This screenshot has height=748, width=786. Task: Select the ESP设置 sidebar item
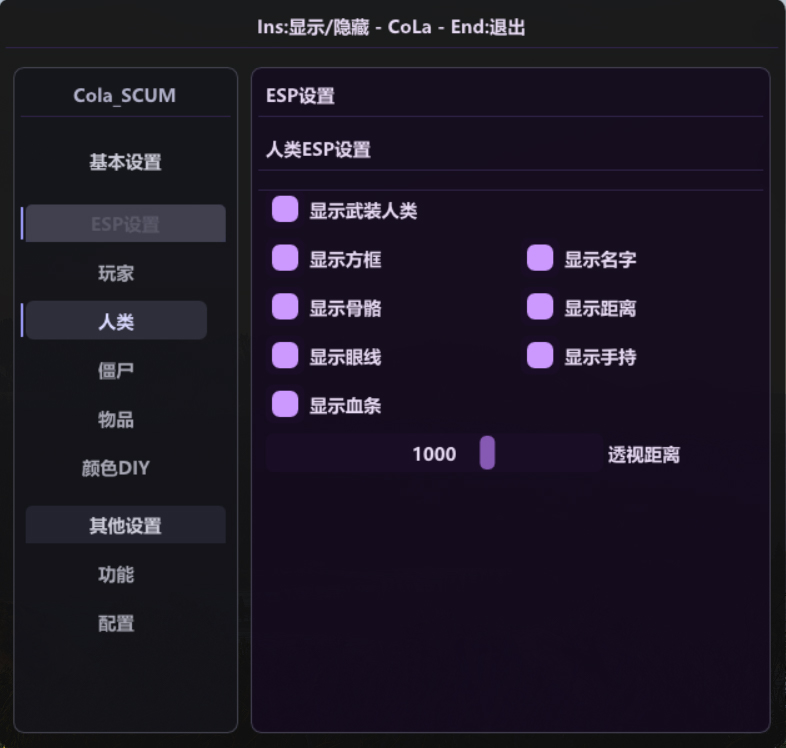click(125, 223)
